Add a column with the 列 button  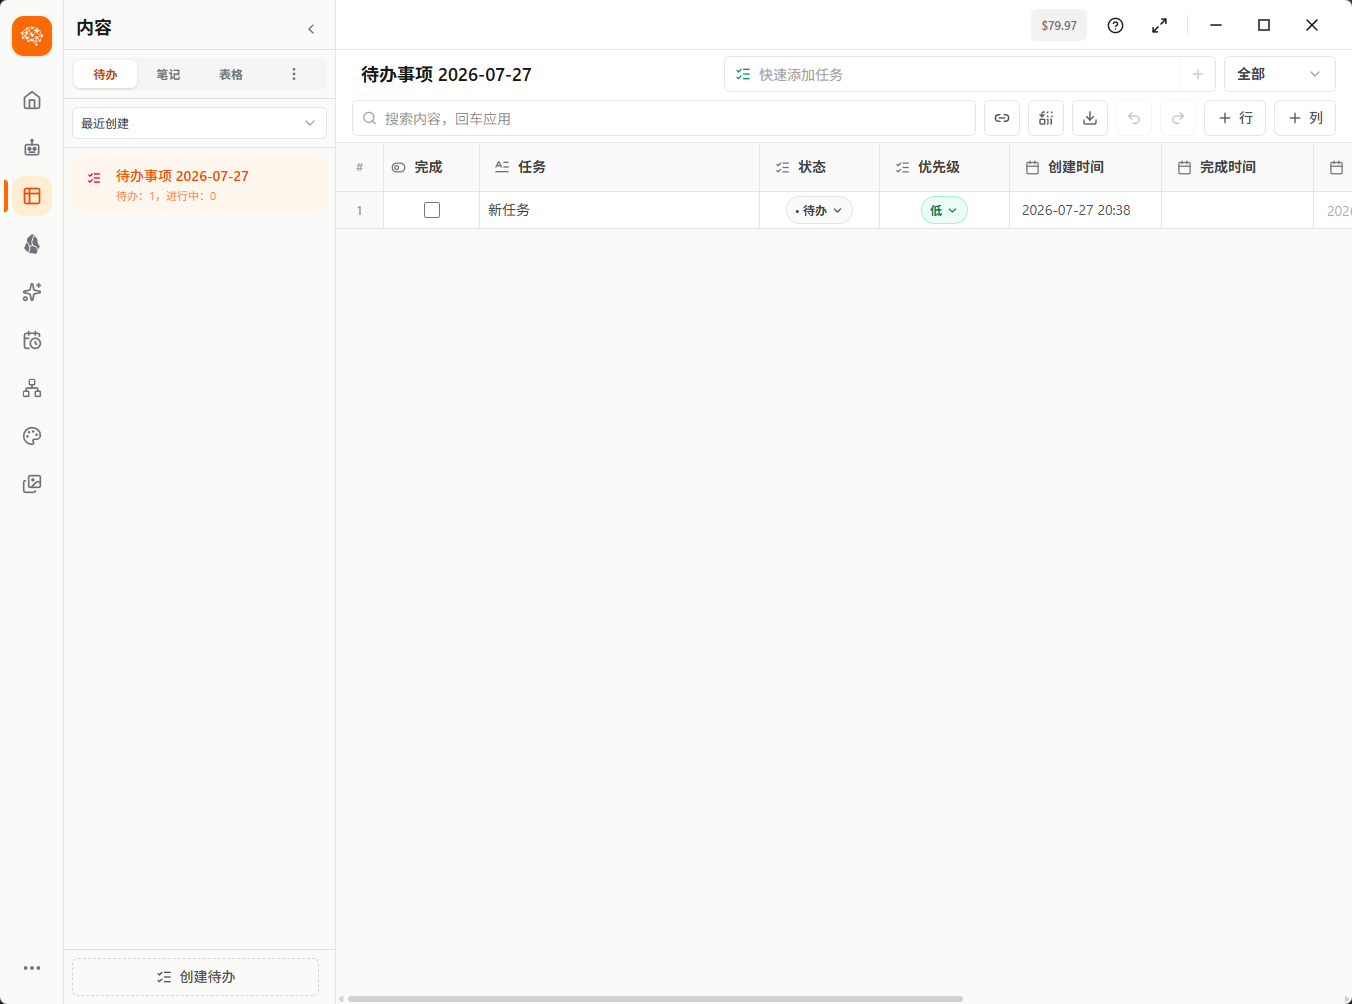[x=1305, y=118]
